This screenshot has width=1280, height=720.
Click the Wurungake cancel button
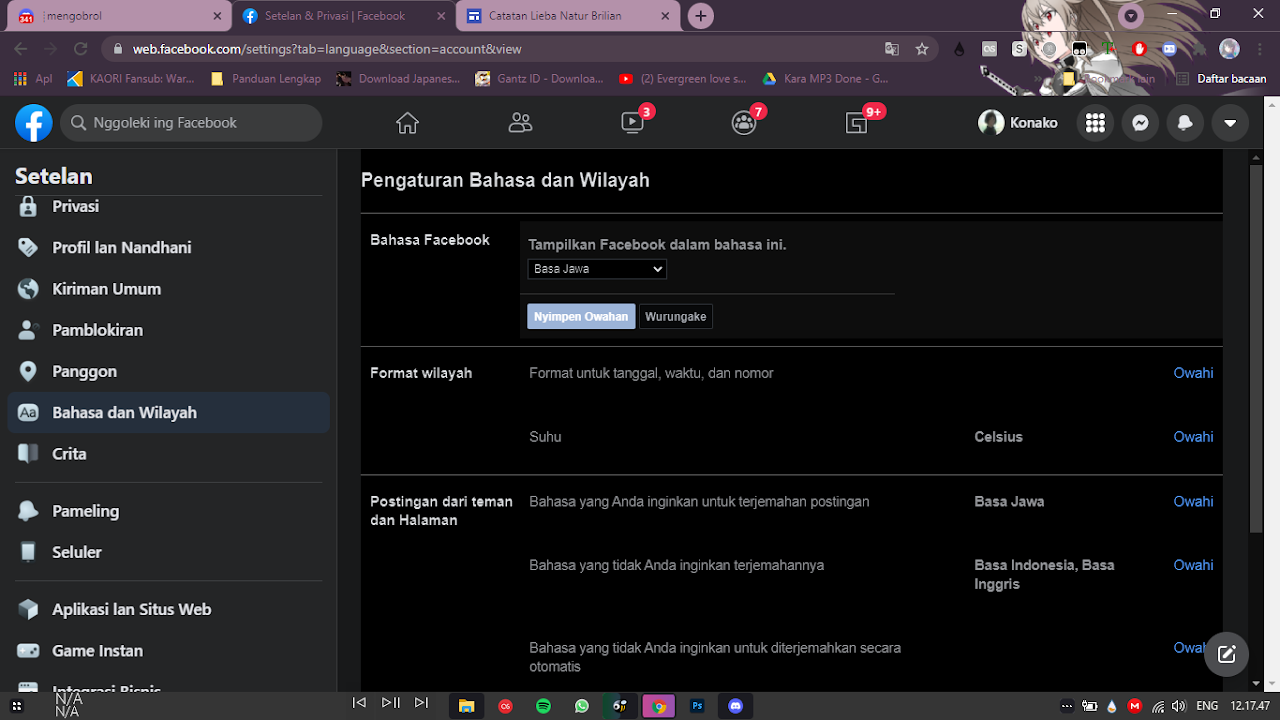tap(676, 316)
